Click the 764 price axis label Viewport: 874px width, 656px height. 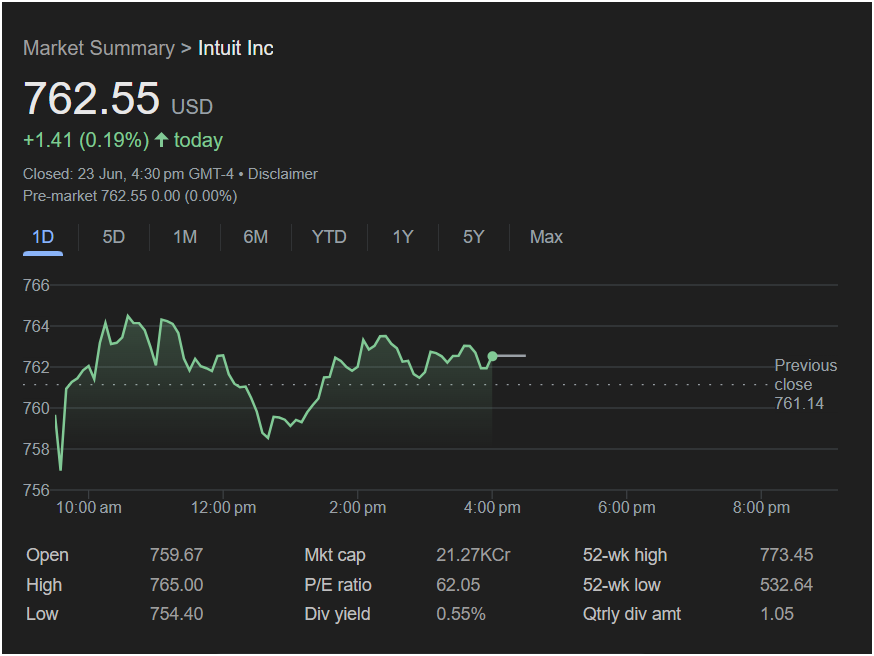36,326
